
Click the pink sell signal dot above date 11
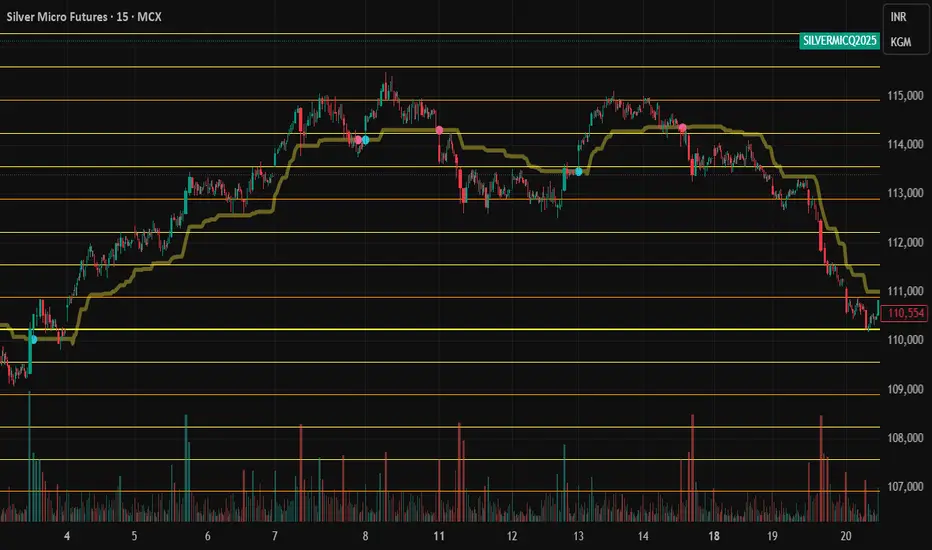[x=439, y=130]
